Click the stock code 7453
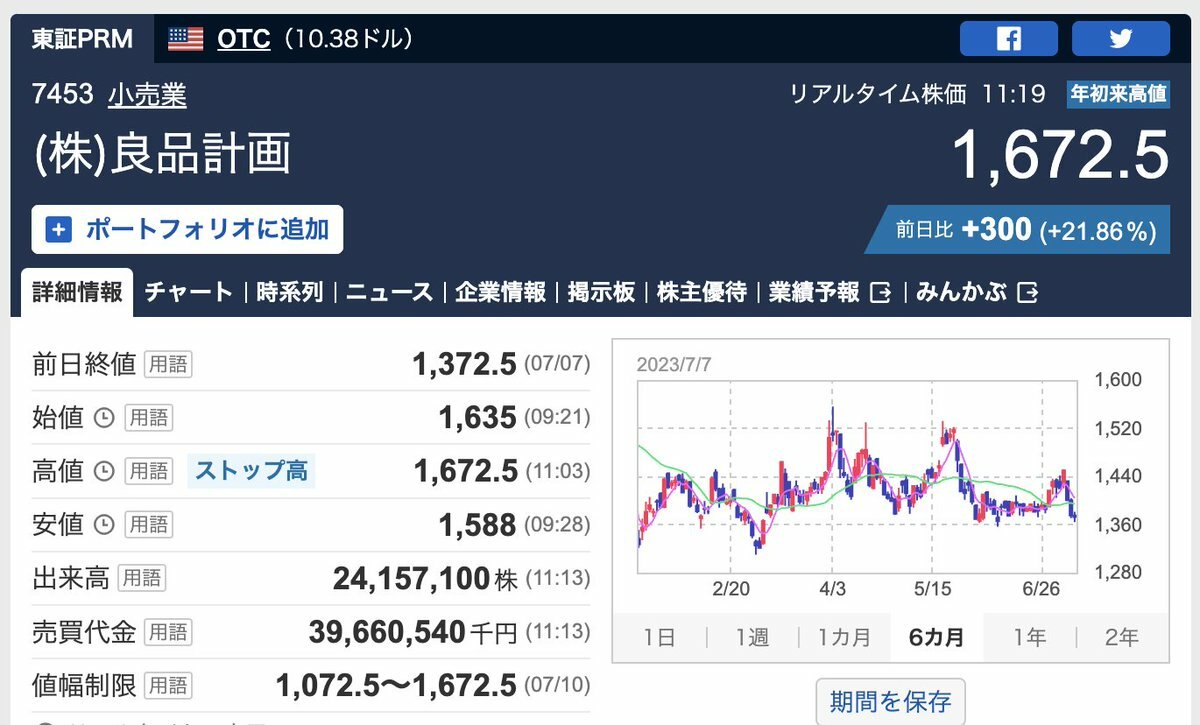This screenshot has height=725, width=1200. click(x=62, y=95)
